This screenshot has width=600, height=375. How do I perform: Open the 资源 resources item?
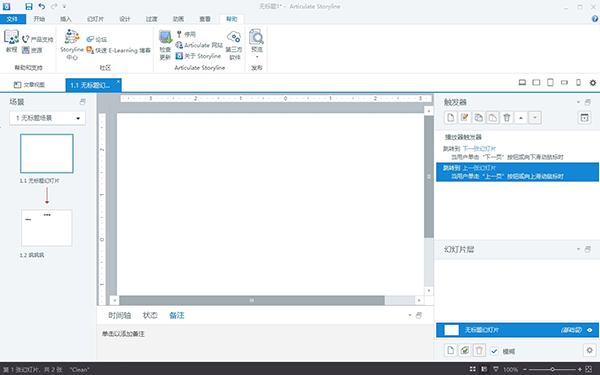pyautogui.click(x=32, y=50)
